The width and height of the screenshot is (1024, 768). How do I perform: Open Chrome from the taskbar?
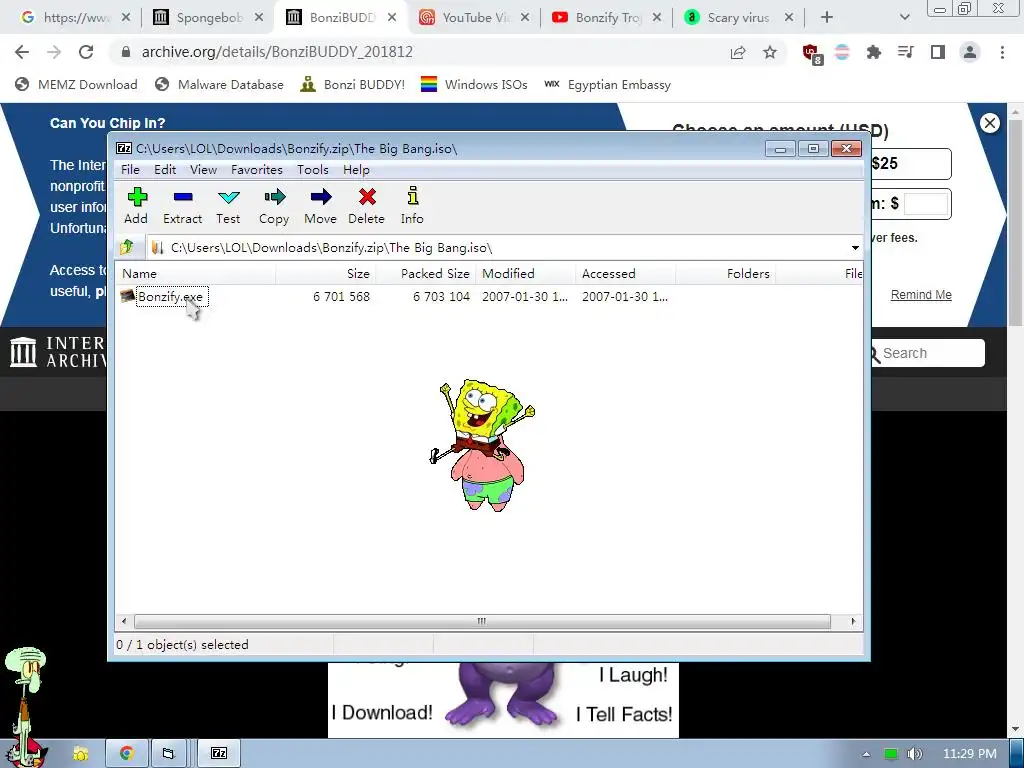point(127,754)
